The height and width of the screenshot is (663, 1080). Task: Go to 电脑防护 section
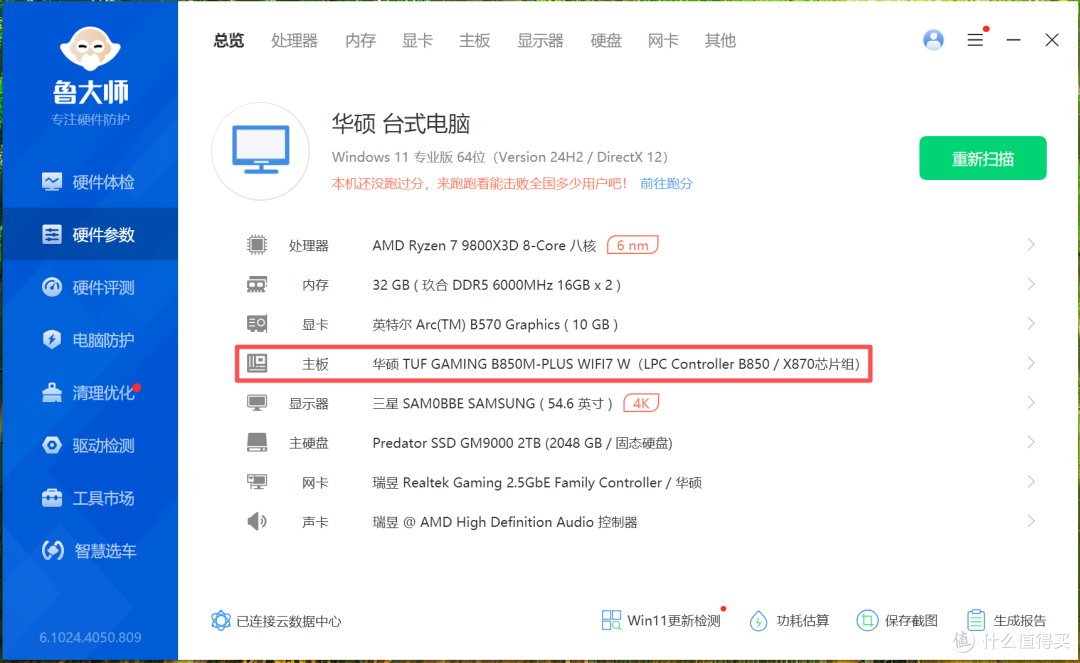pyautogui.click(x=89, y=339)
